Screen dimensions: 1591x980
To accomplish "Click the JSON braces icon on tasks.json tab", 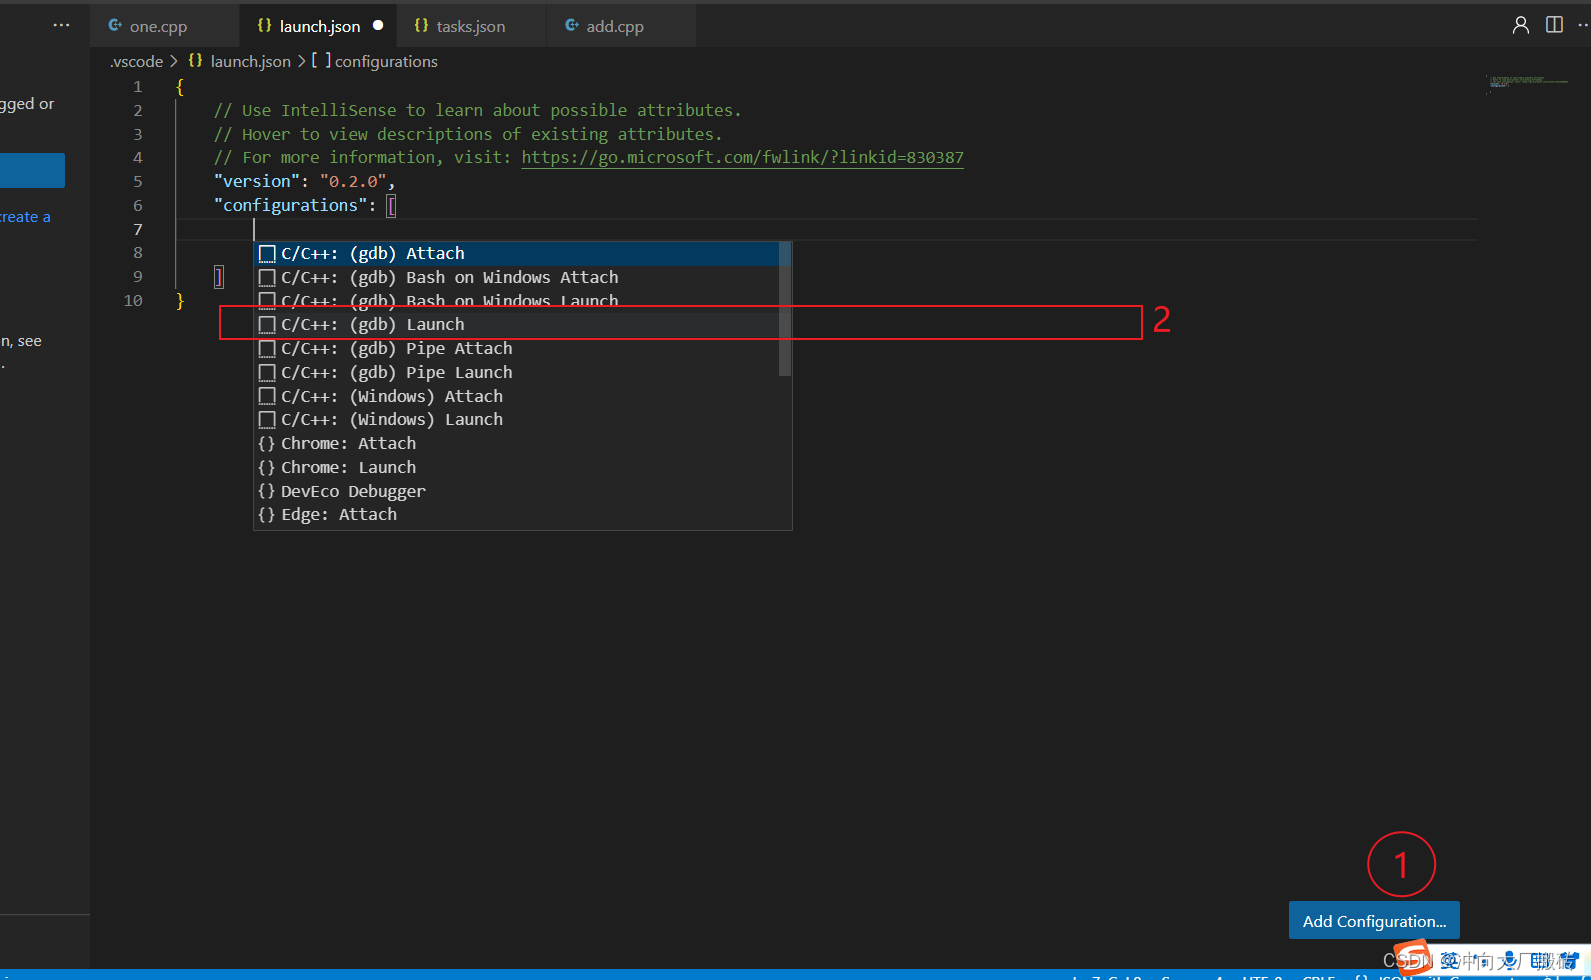I will pyautogui.click(x=421, y=25).
